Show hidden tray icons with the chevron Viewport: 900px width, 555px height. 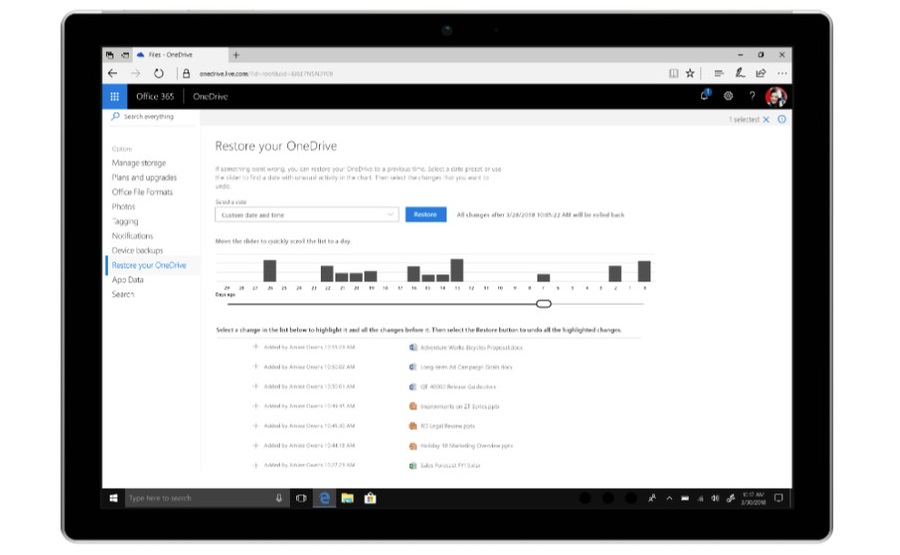click(x=669, y=498)
